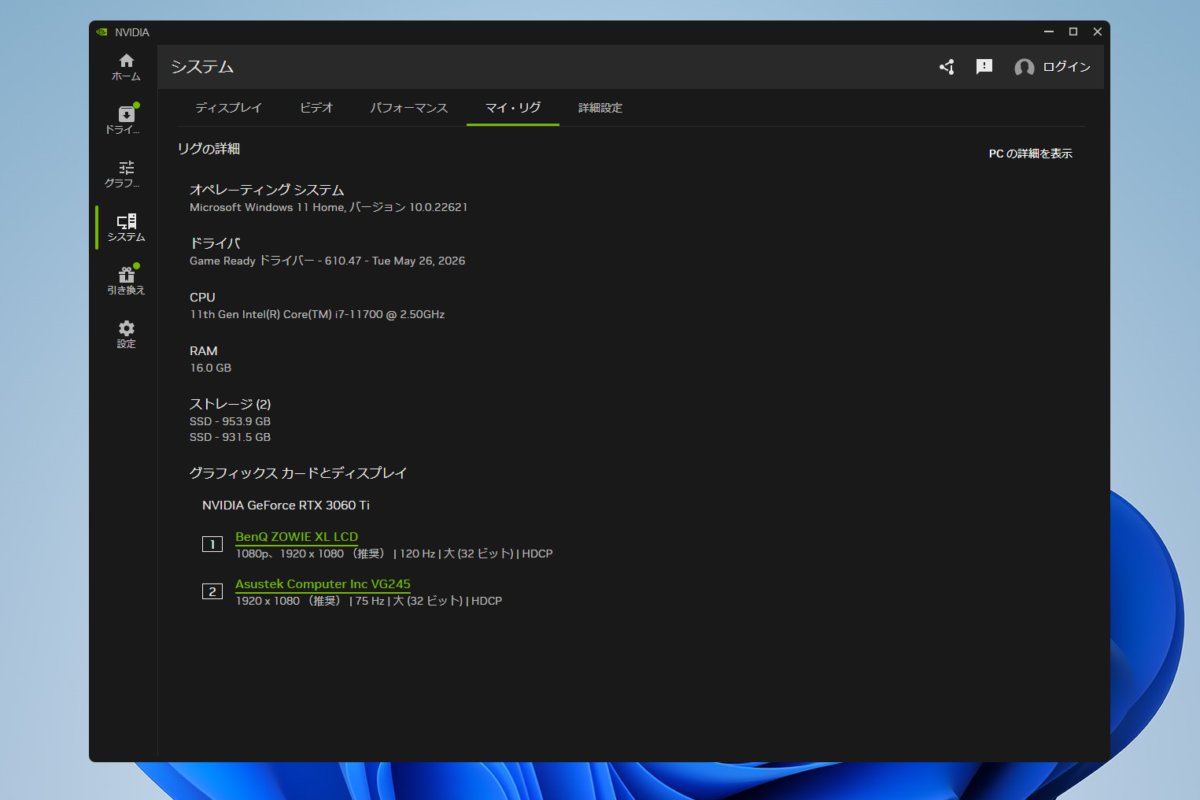Click the システム page heading

pos(202,67)
